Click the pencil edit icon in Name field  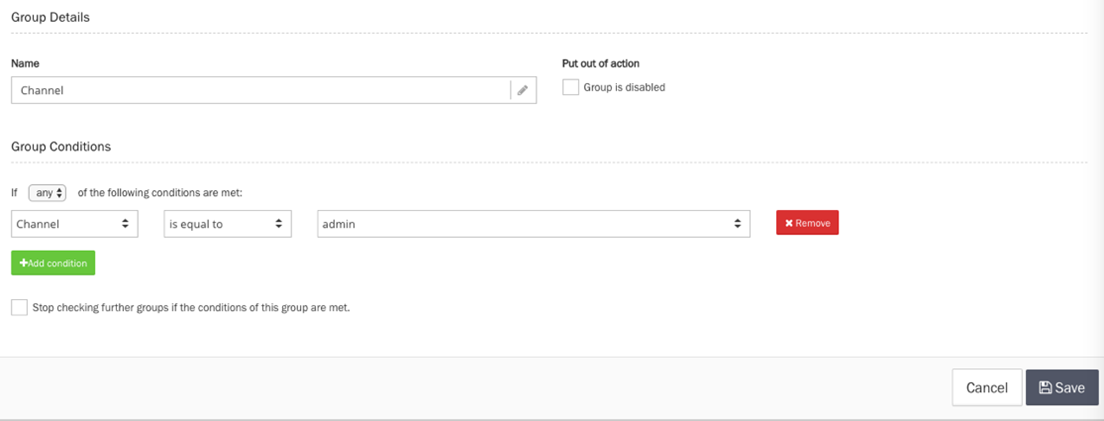pyautogui.click(x=522, y=90)
